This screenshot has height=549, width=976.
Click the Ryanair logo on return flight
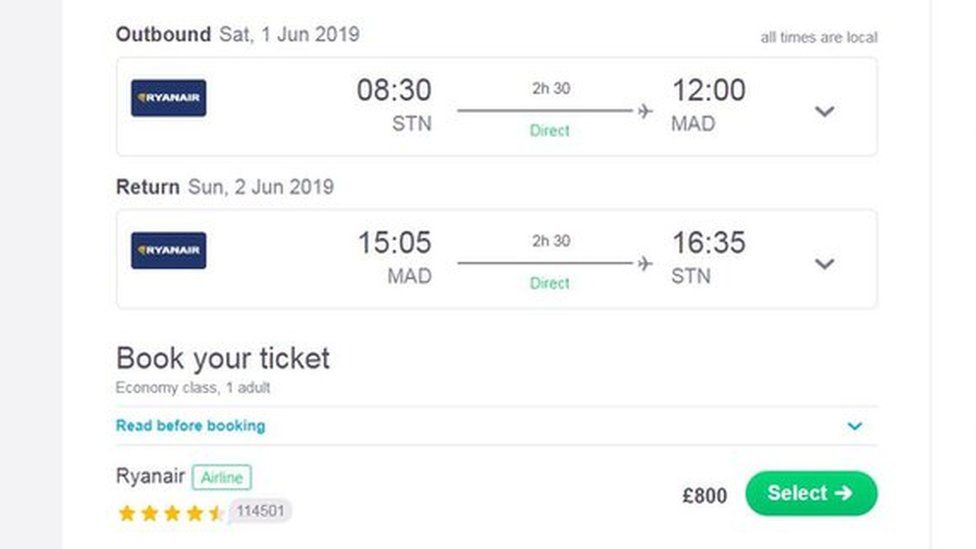click(168, 250)
